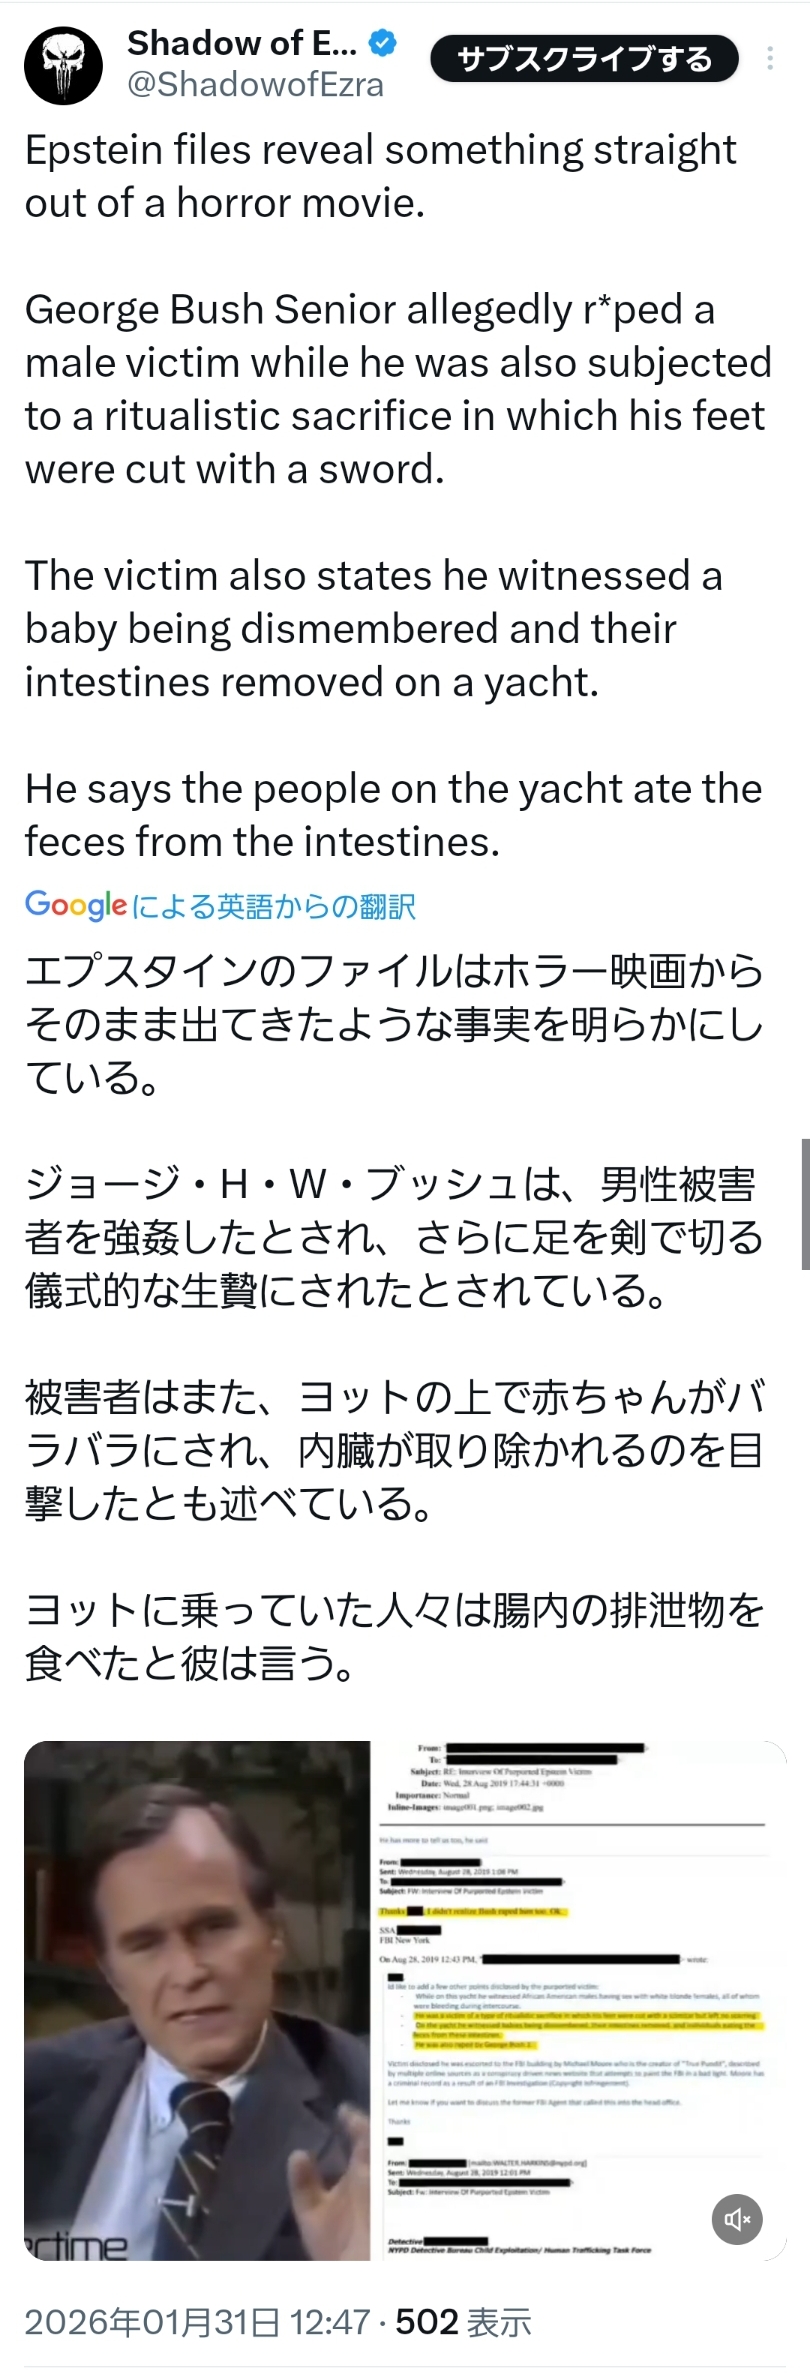The image size is (810, 2378).
Task: Open the 502 表示 view count
Action: [463, 2321]
